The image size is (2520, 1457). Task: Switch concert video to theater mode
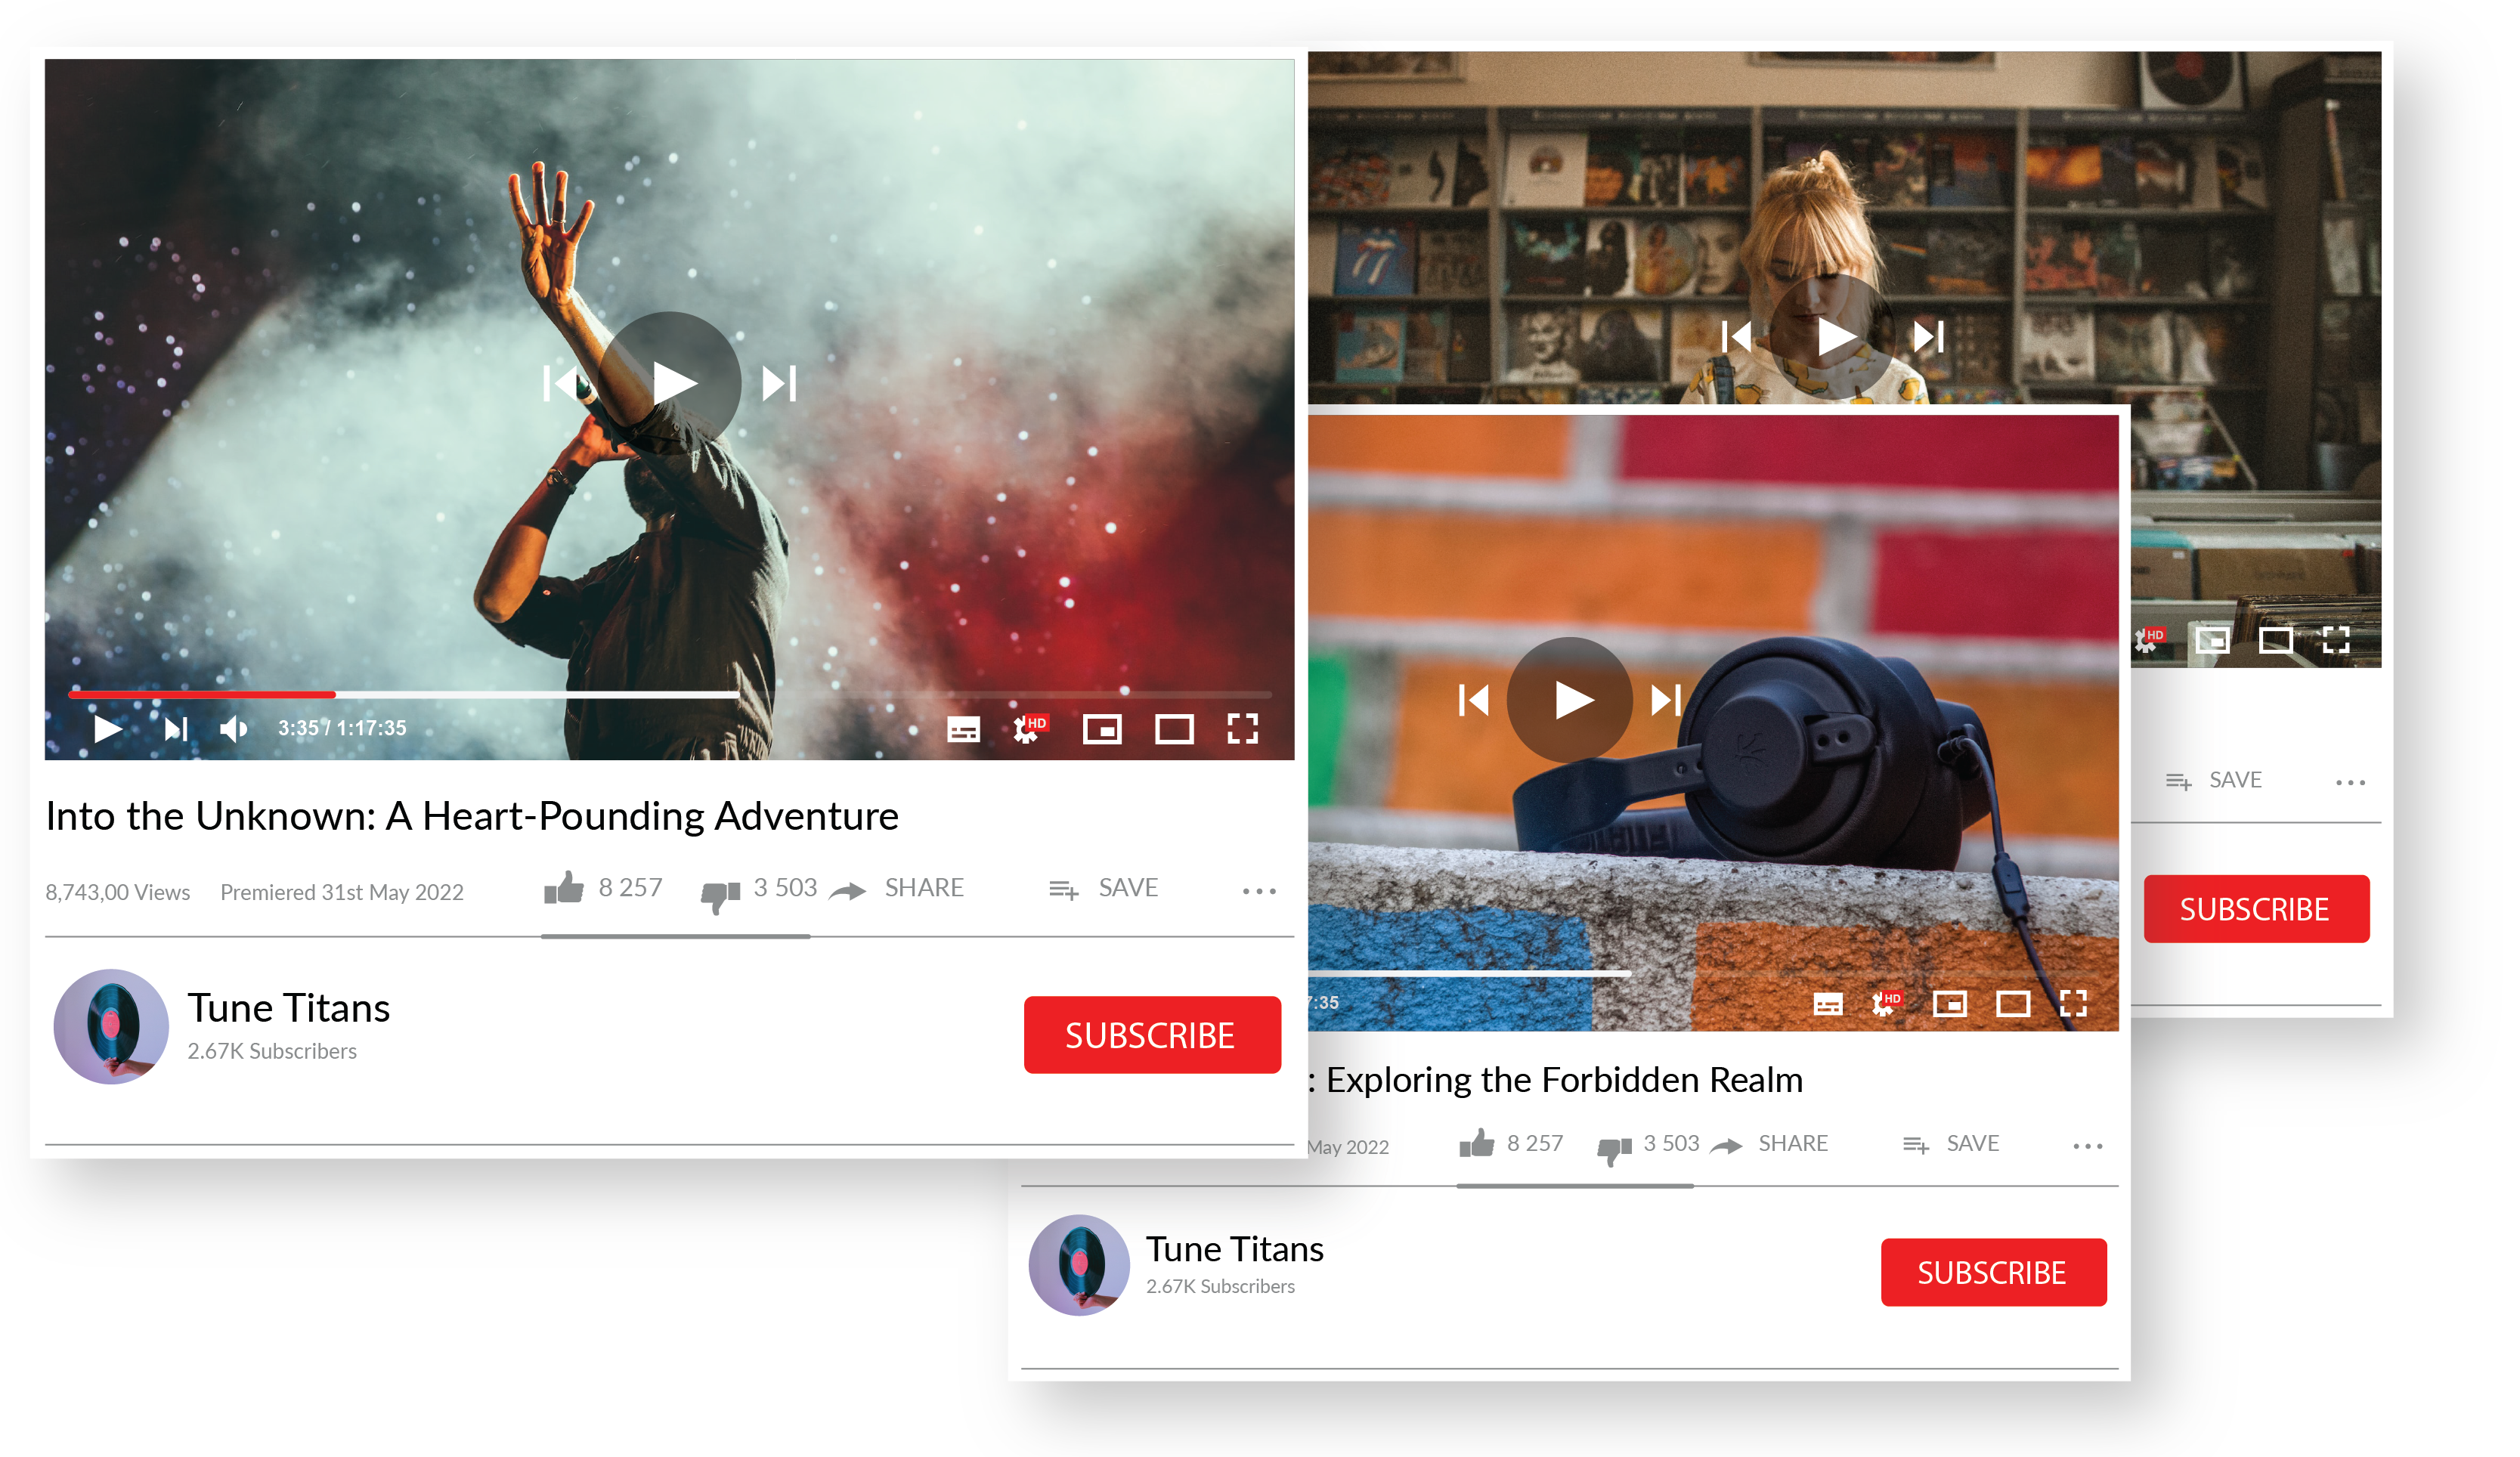click(1174, 729)
